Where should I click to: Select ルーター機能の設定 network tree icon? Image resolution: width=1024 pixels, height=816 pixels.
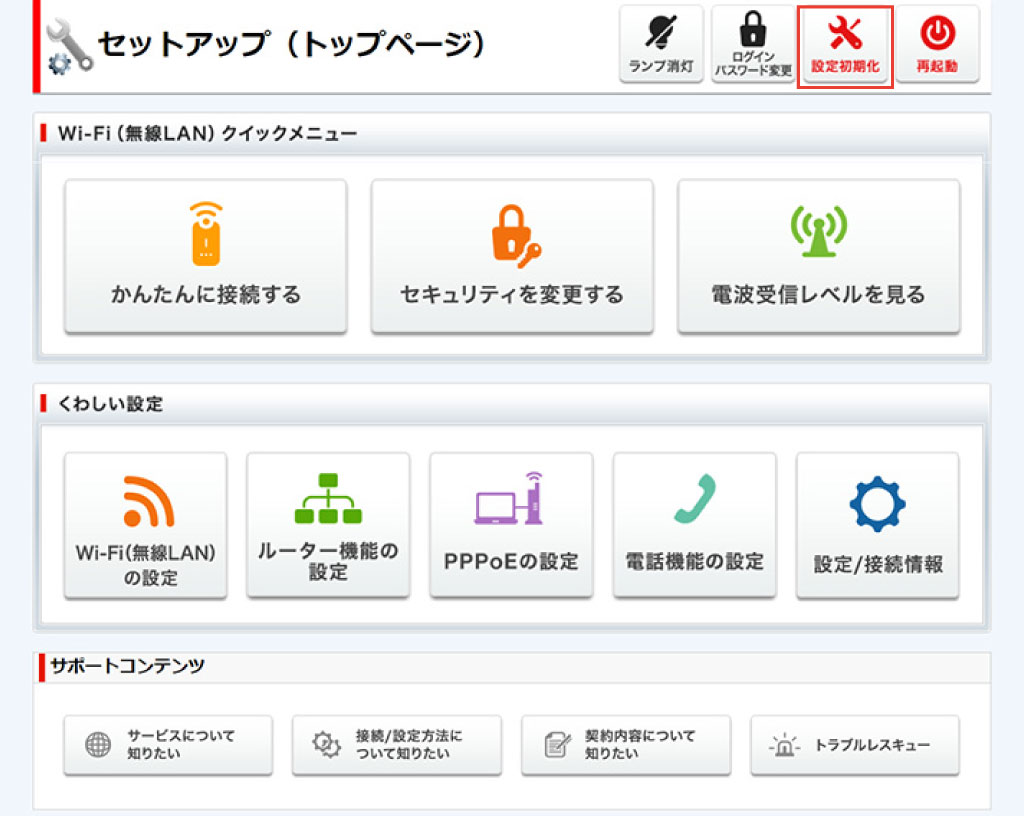coord(328,498)
